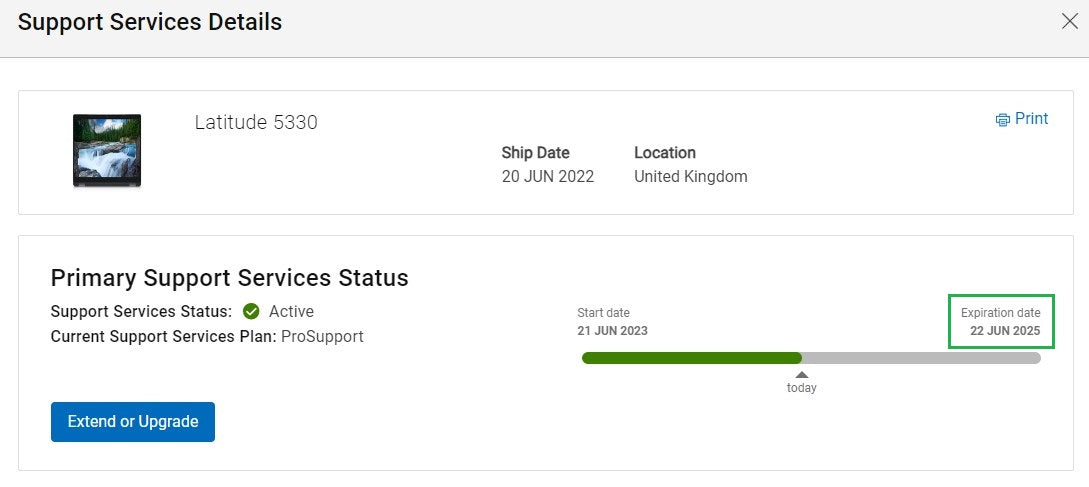1089x487 pixels.
Task: Click the Support Services Details title
Action: pos(150,22)
